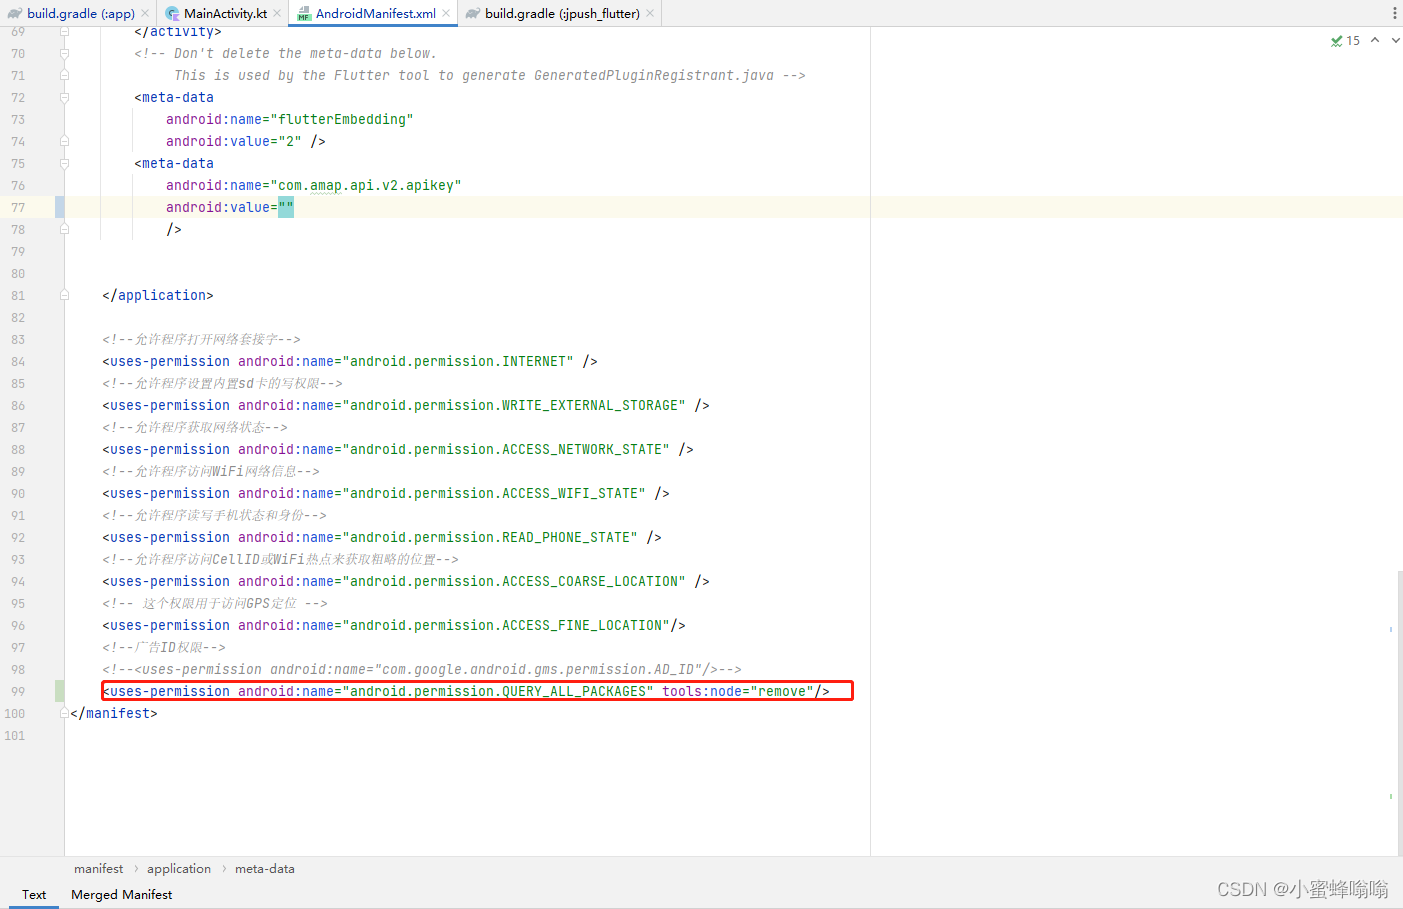Click the READ_PHONE_STATE permission line
The height and width of the screenshot is (909, 1403).
(x=382, y=538)
